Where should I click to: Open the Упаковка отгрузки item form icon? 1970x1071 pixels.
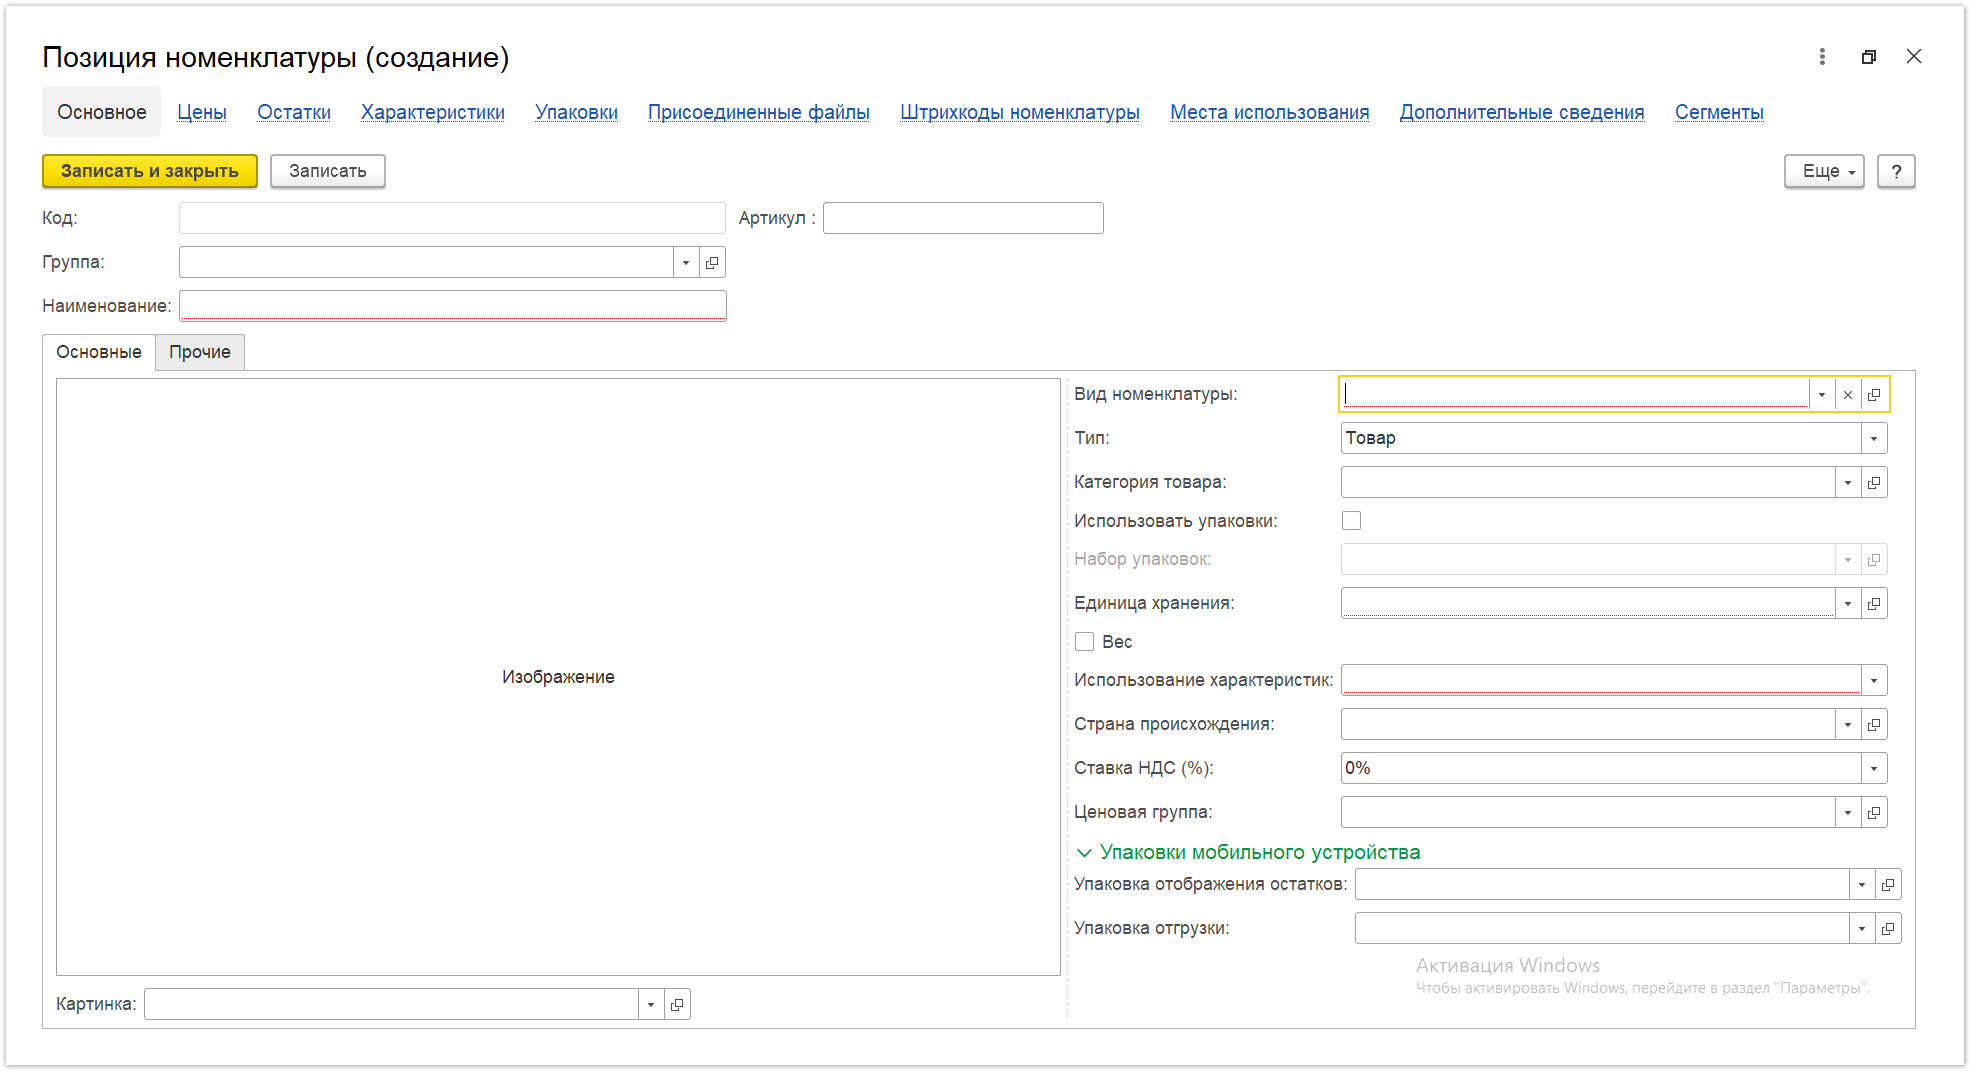[x=1888, y=929]
